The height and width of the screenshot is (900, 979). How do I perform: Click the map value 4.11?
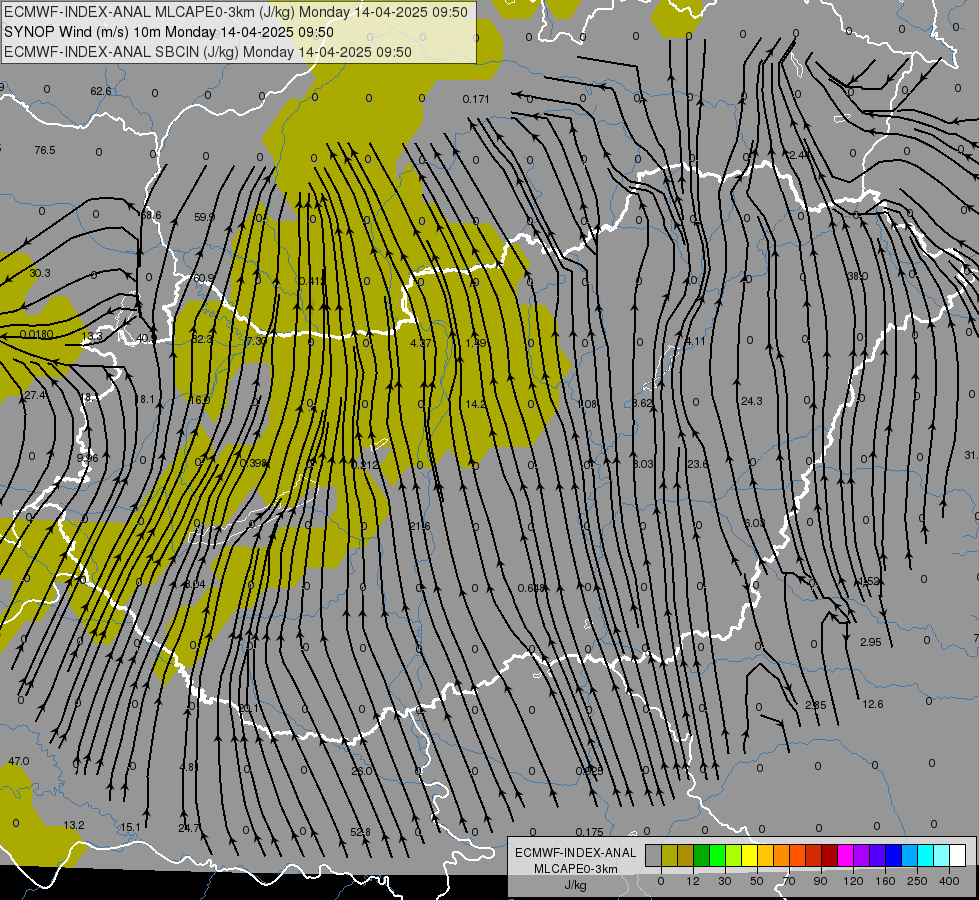tap(695, 341)
